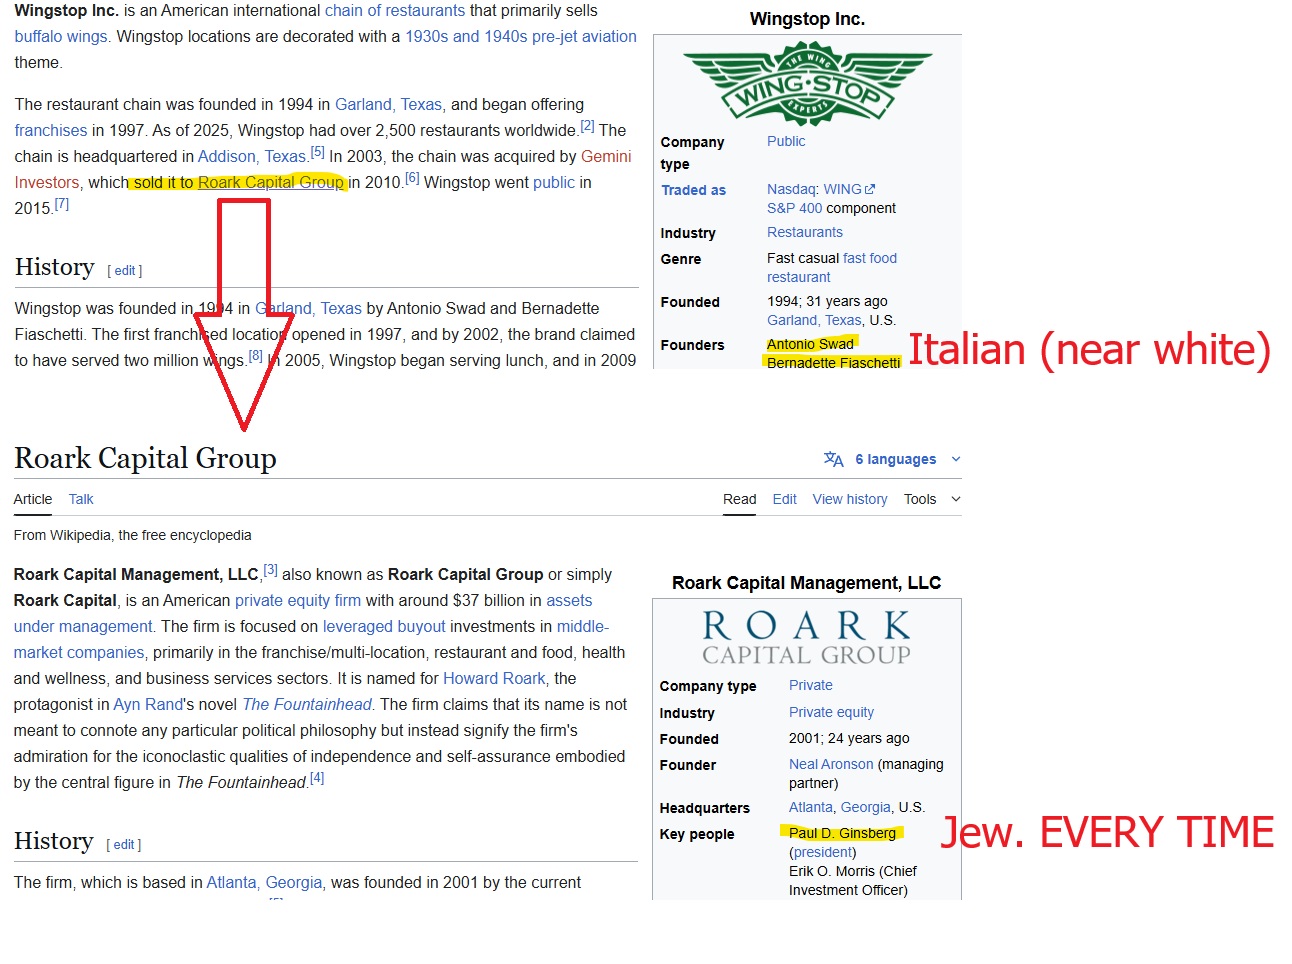Open the external 'WING' ticker link

click(849, 189)
